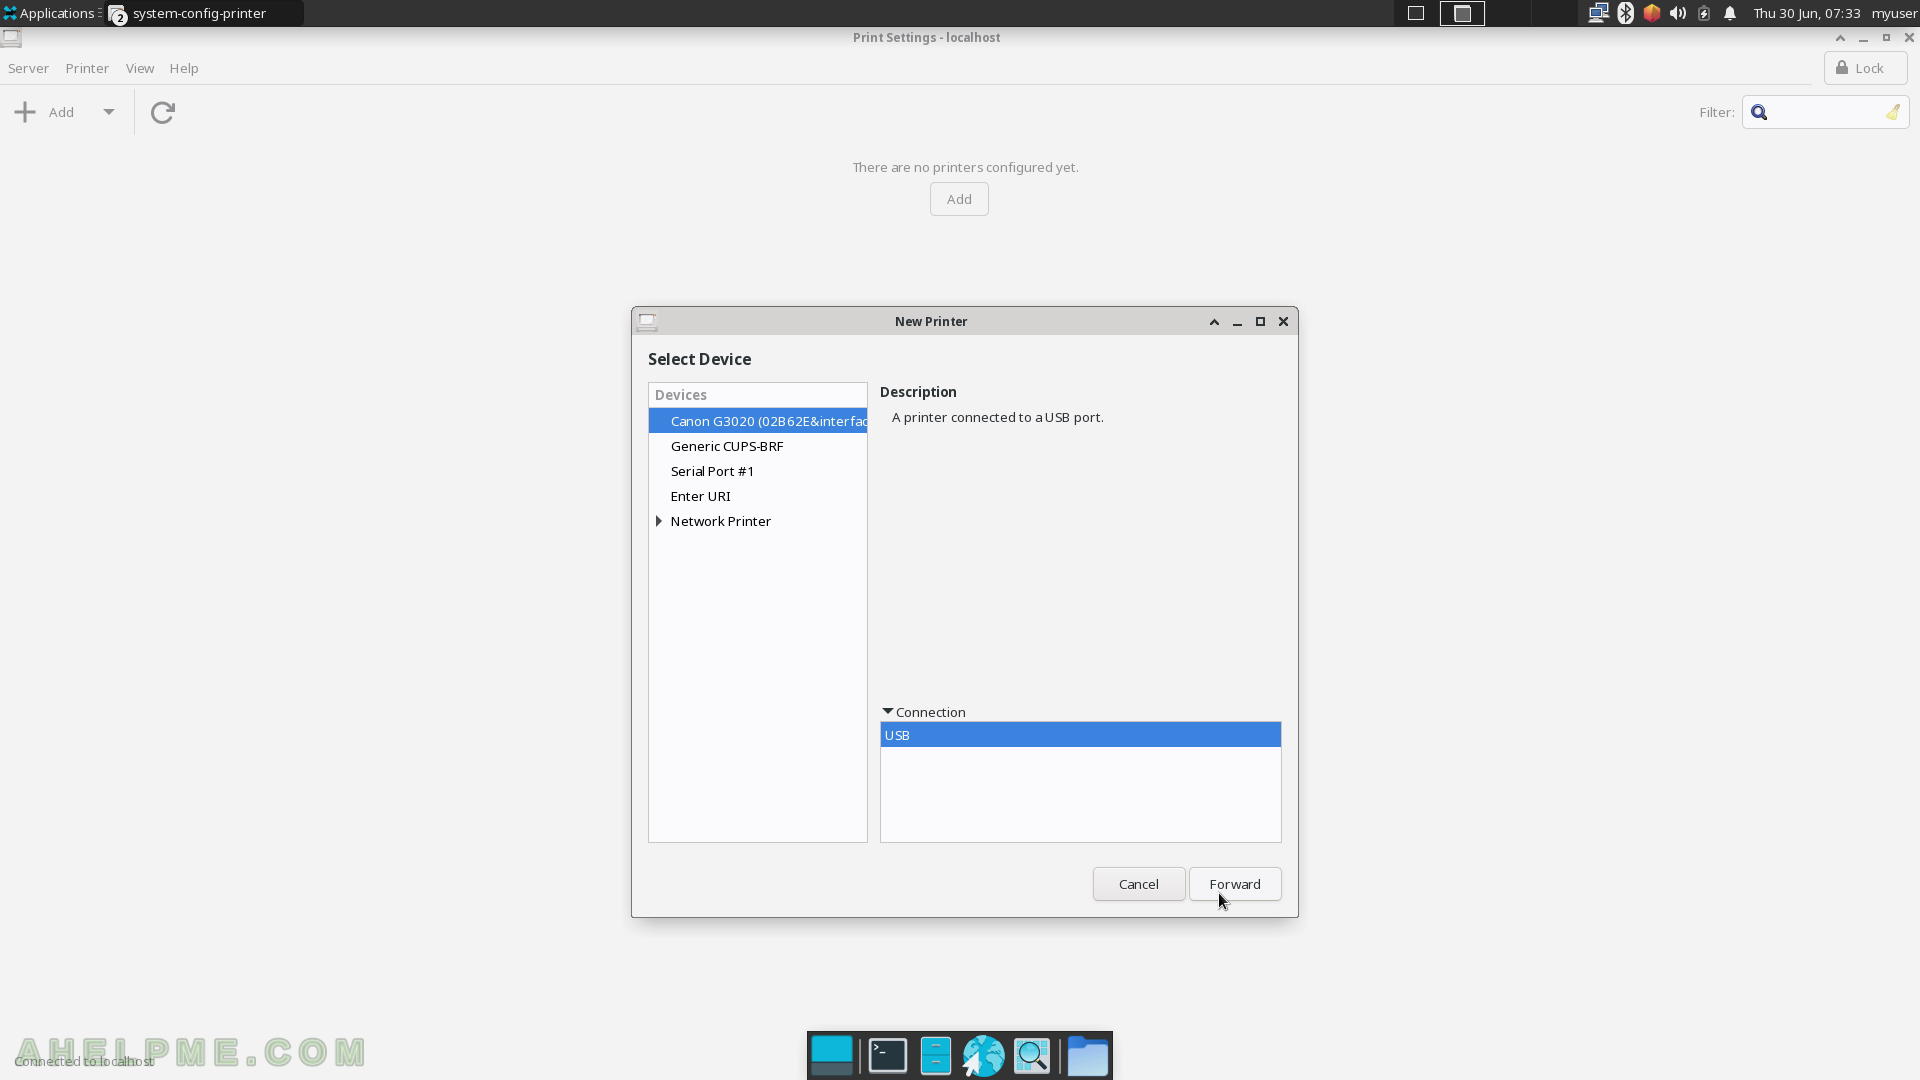1920x1080 pixels.
Task: Close the New Printer dialog
Action: coord(1283,321)
